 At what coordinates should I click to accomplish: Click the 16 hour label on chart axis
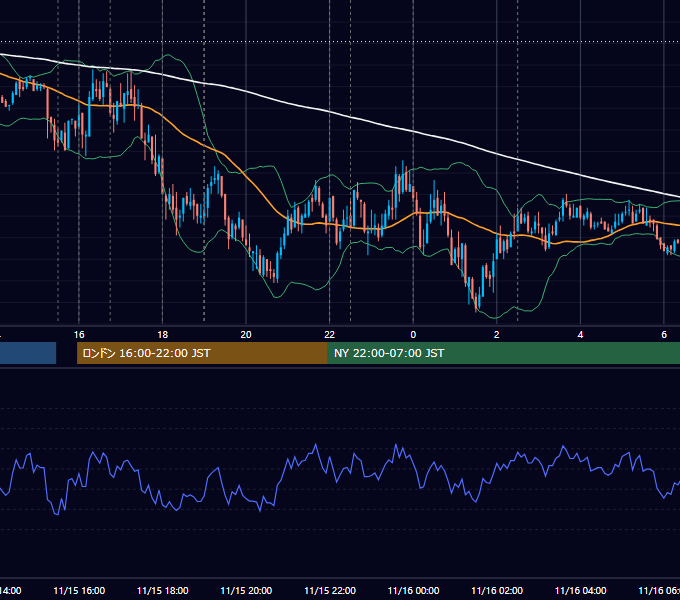click(79, 335)
